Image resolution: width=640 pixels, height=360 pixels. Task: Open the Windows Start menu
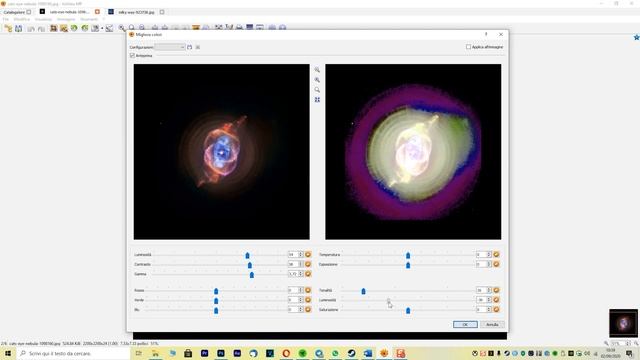tap(8, 353)
